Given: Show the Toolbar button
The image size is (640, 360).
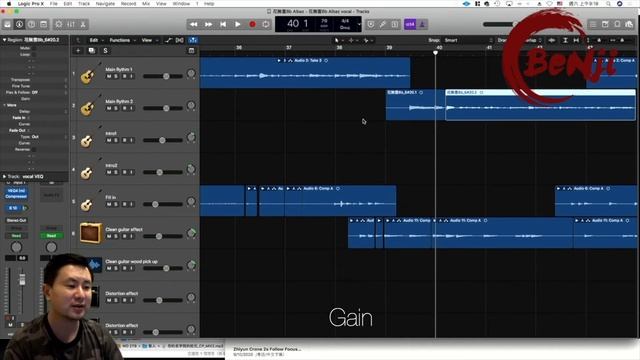Looking at the screenshot, I should pyautogui.click(x=43, y=24).
